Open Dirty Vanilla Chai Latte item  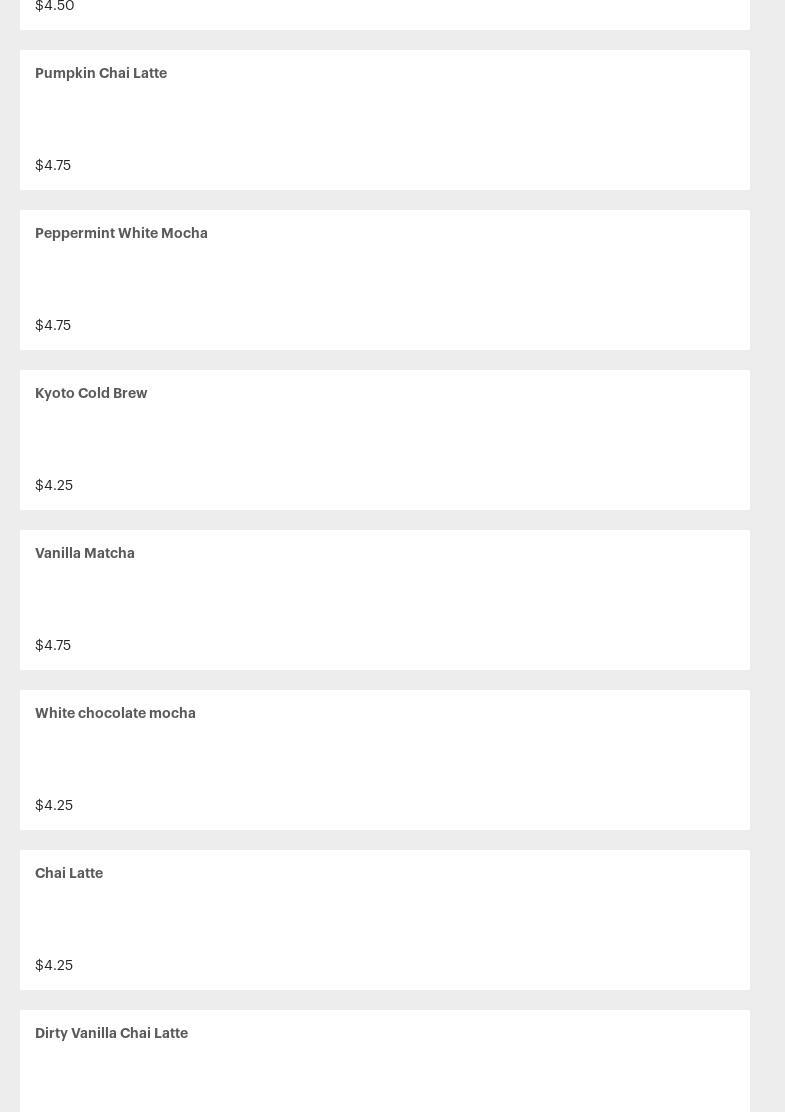pos(111,1033)
